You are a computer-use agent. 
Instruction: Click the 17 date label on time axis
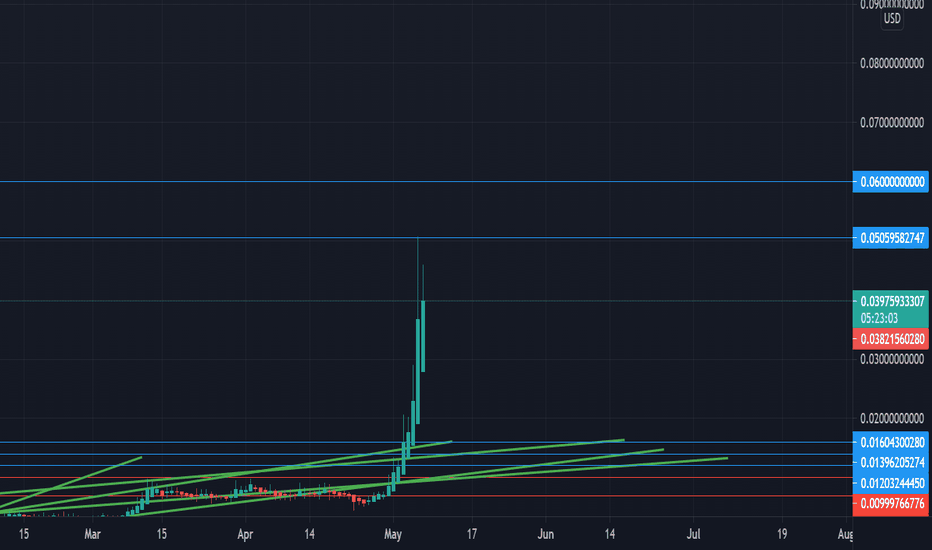(471, 534)
